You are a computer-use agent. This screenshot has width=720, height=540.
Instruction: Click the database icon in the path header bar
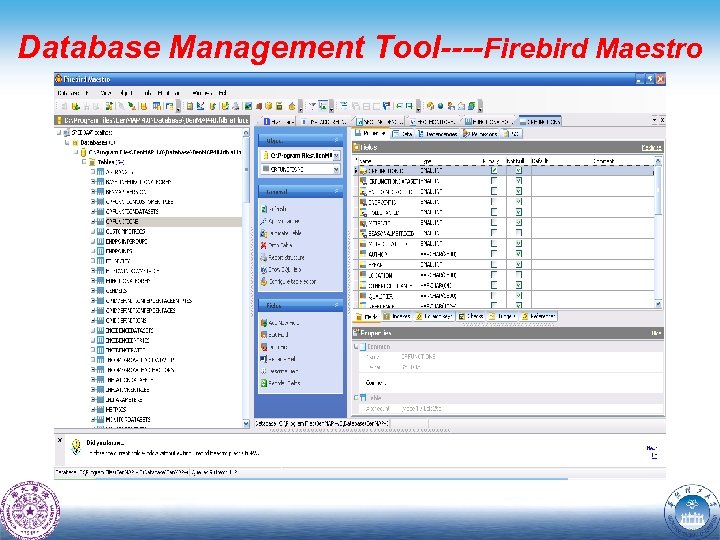[x=59, y=120]
